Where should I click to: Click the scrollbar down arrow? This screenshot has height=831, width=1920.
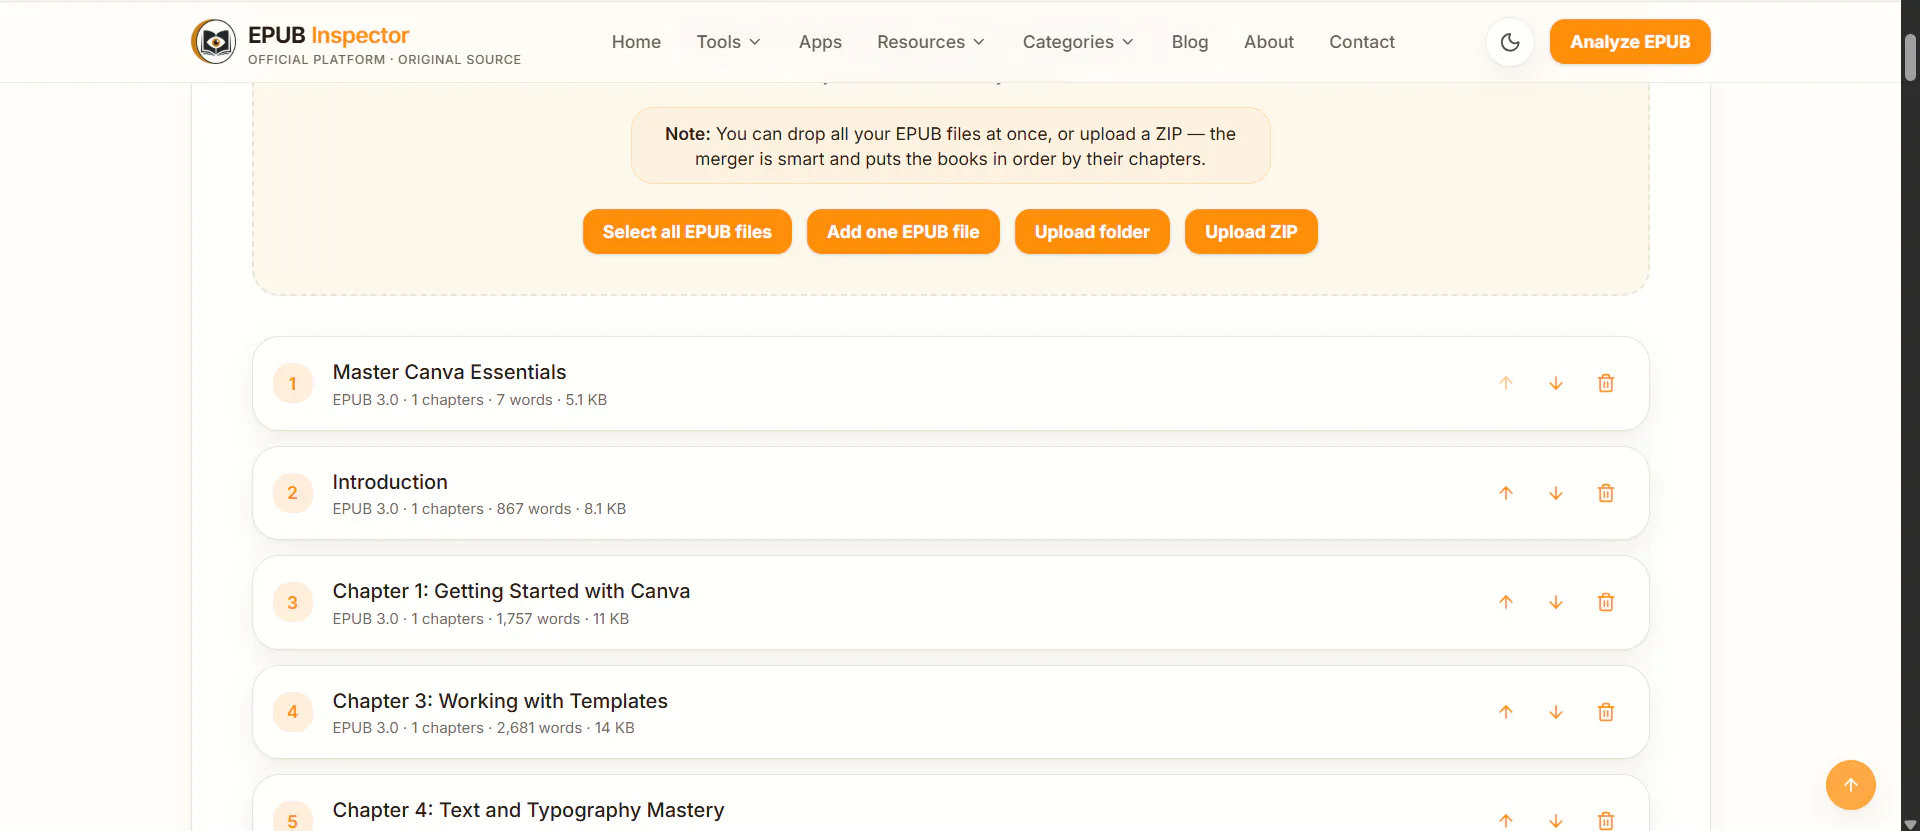[x=1910, y=824]
